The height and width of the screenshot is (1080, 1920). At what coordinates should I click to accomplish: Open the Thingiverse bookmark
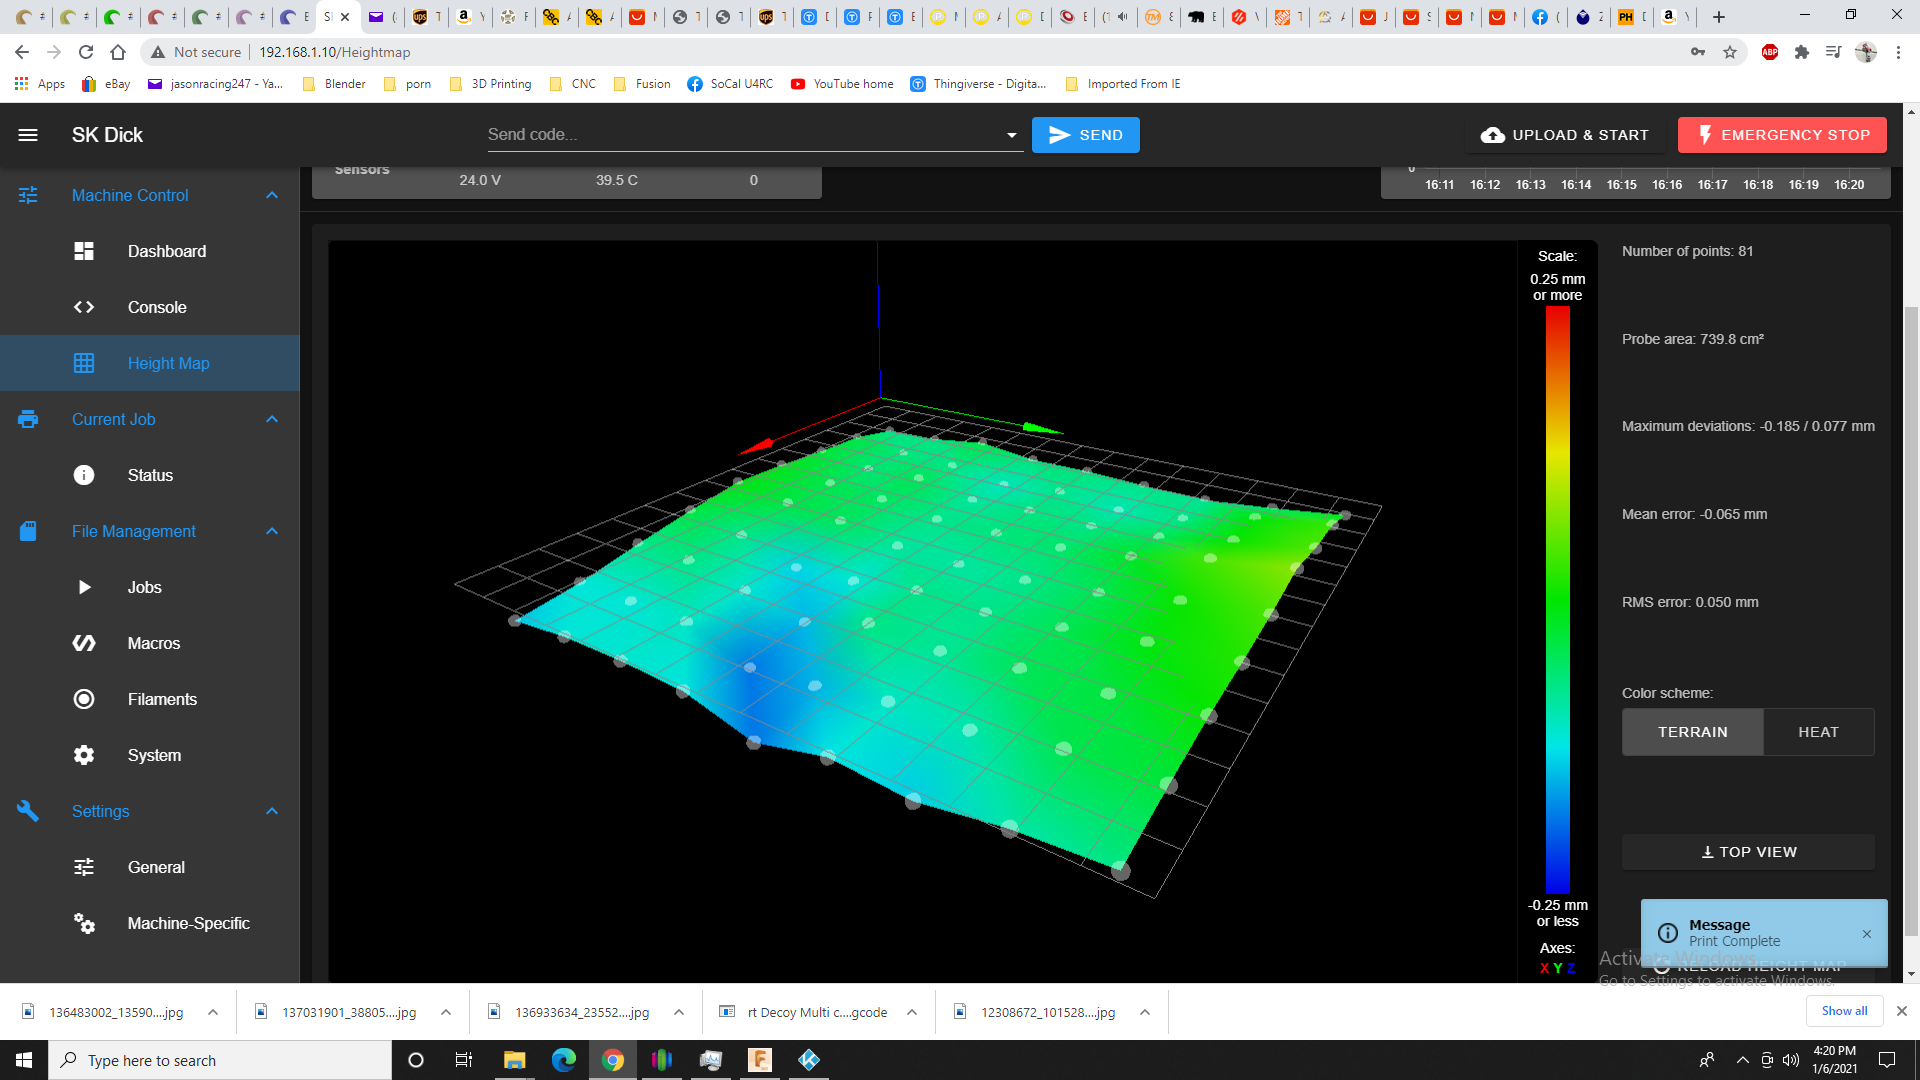coord(978,84)
